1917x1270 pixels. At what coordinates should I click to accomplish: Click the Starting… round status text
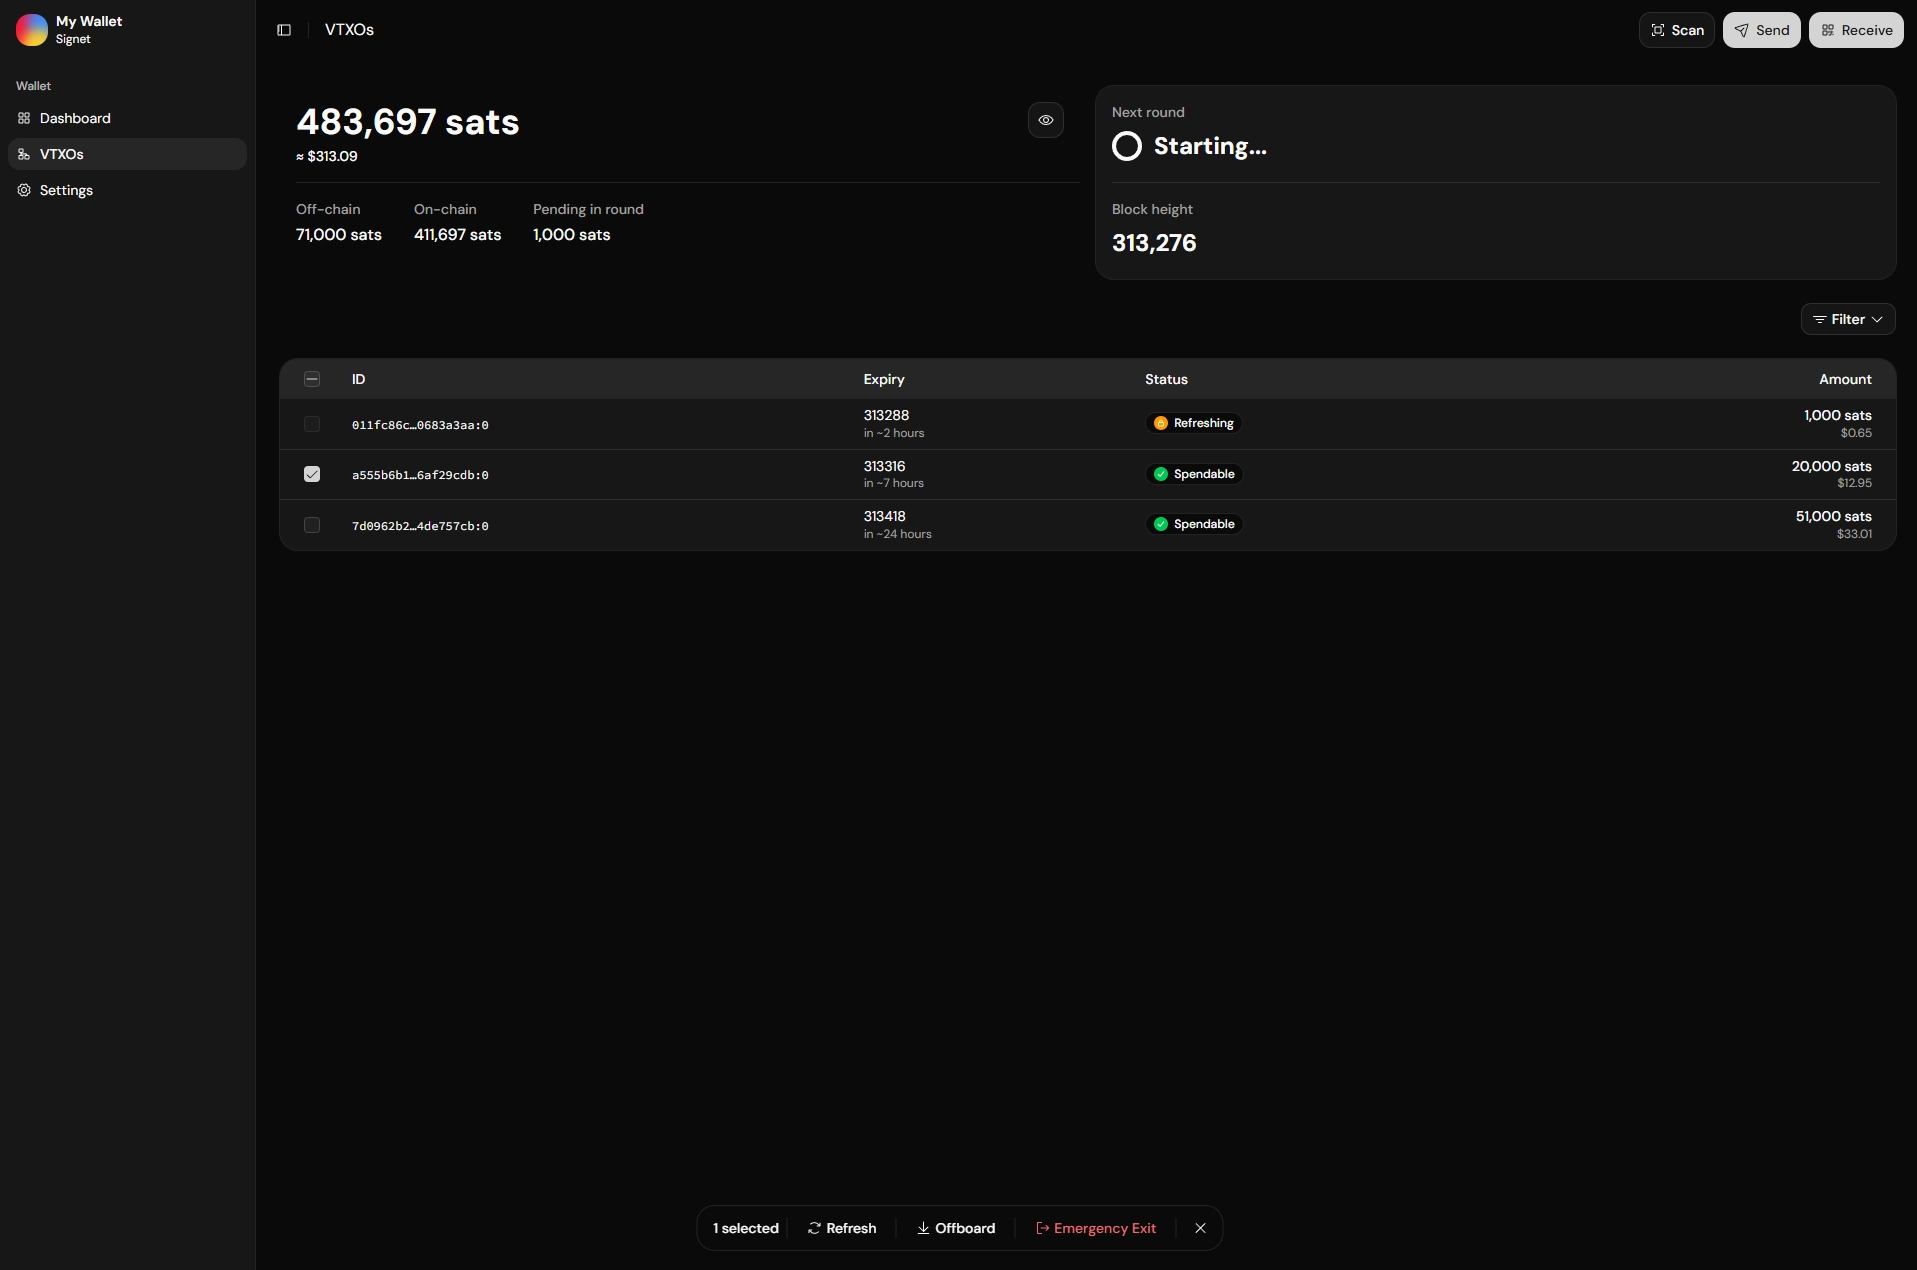(1210, 146)
